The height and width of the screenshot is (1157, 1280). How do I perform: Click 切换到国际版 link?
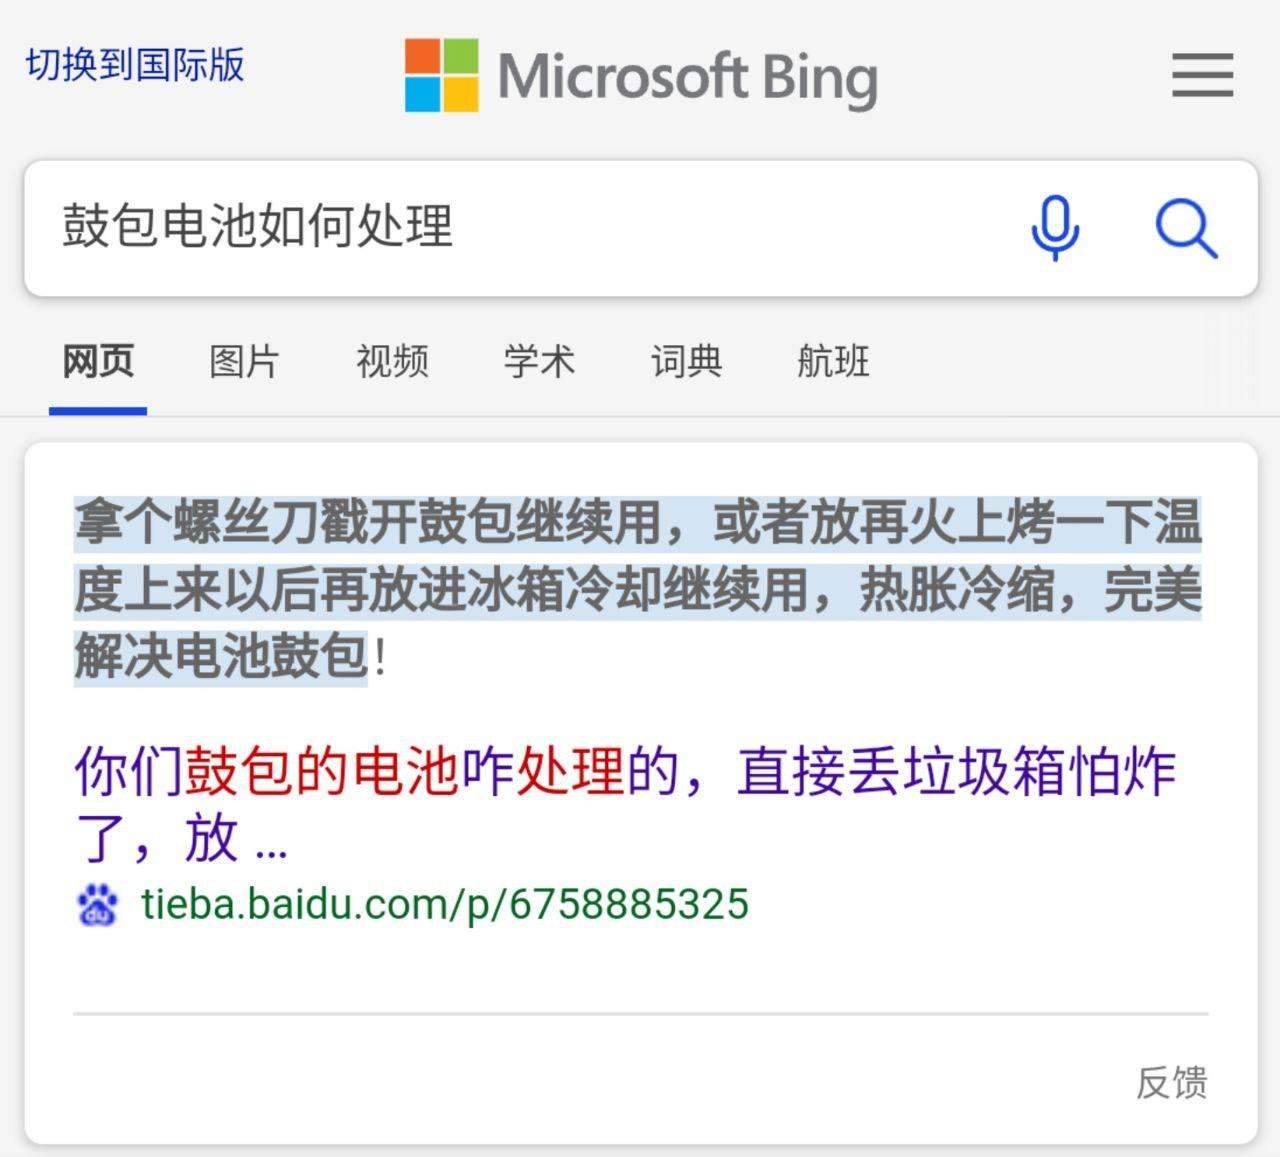(135, 64)
